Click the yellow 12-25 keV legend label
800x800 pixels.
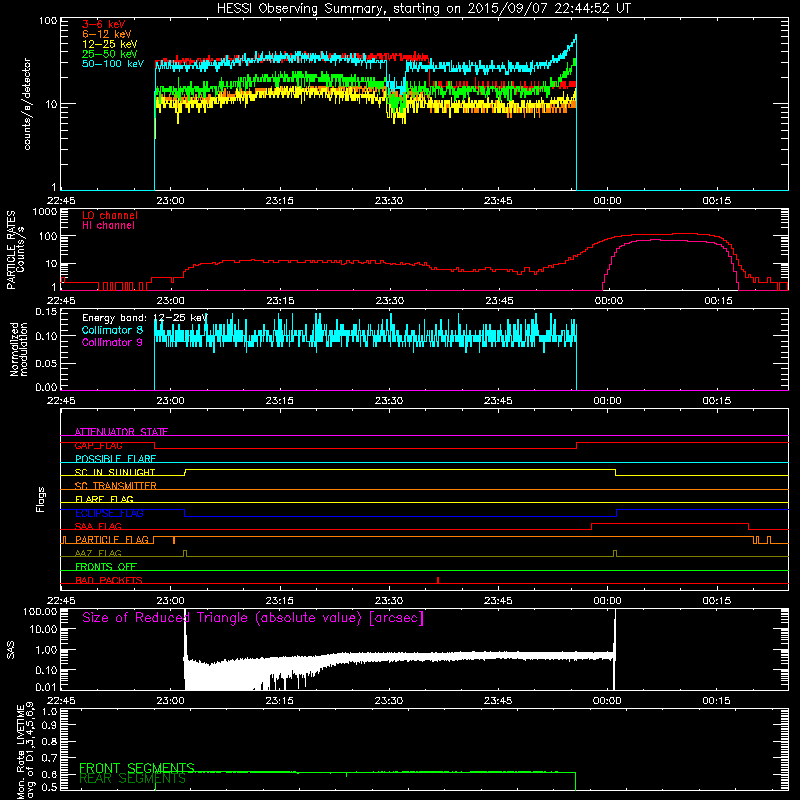[x=110, y=44]
